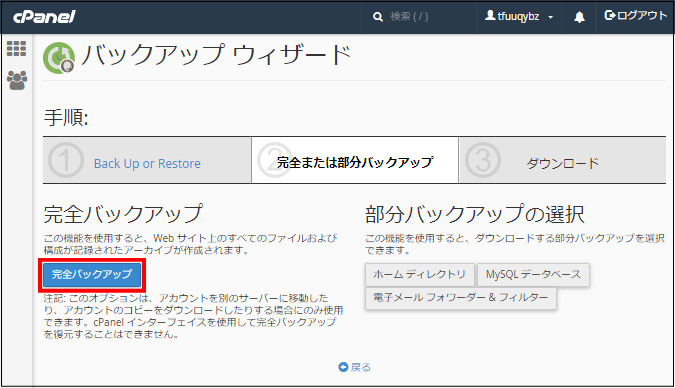Click the user silhouette icon beside tfuuqybz
Screen dimensions: 675x388
(x=490, y=16)
